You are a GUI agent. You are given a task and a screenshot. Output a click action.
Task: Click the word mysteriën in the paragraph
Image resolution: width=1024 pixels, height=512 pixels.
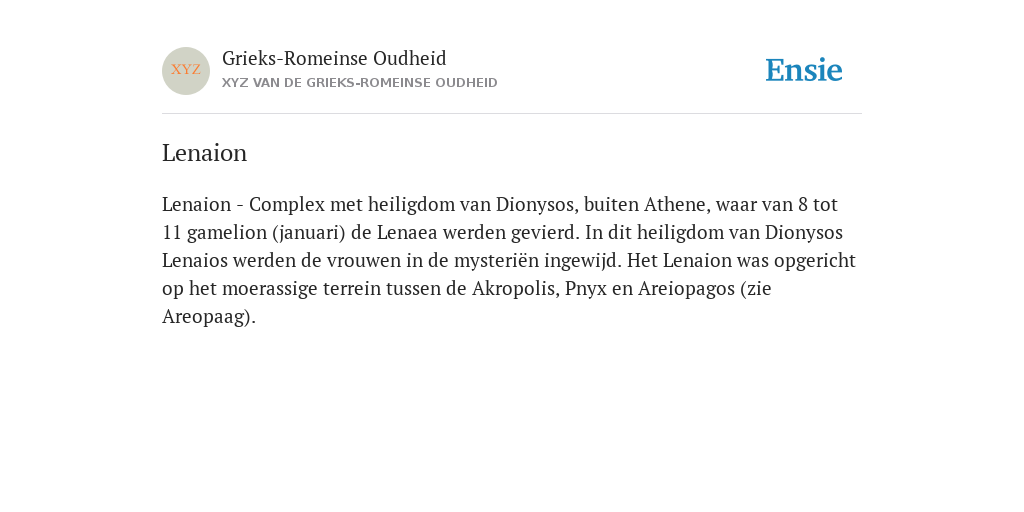pyautogui.click(x=496, y=261)
